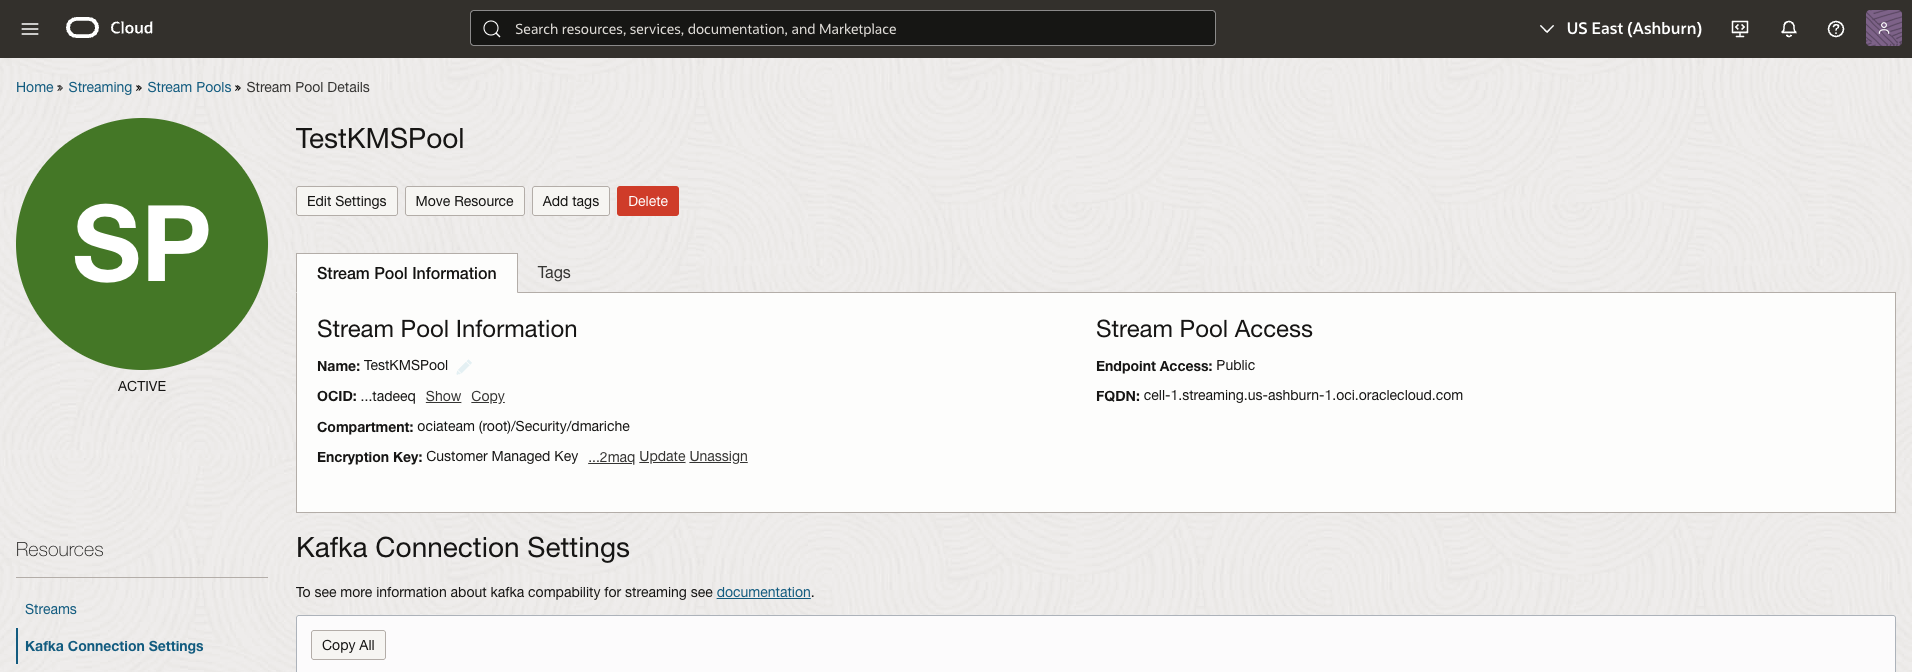
Task: Go to Stream Pools breadcrumb
Action: tap(189, 87)
